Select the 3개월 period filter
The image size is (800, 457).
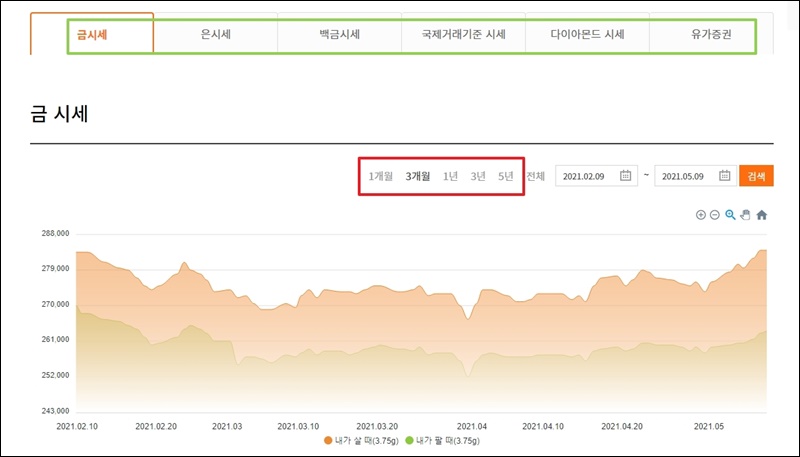click(418, 176)
